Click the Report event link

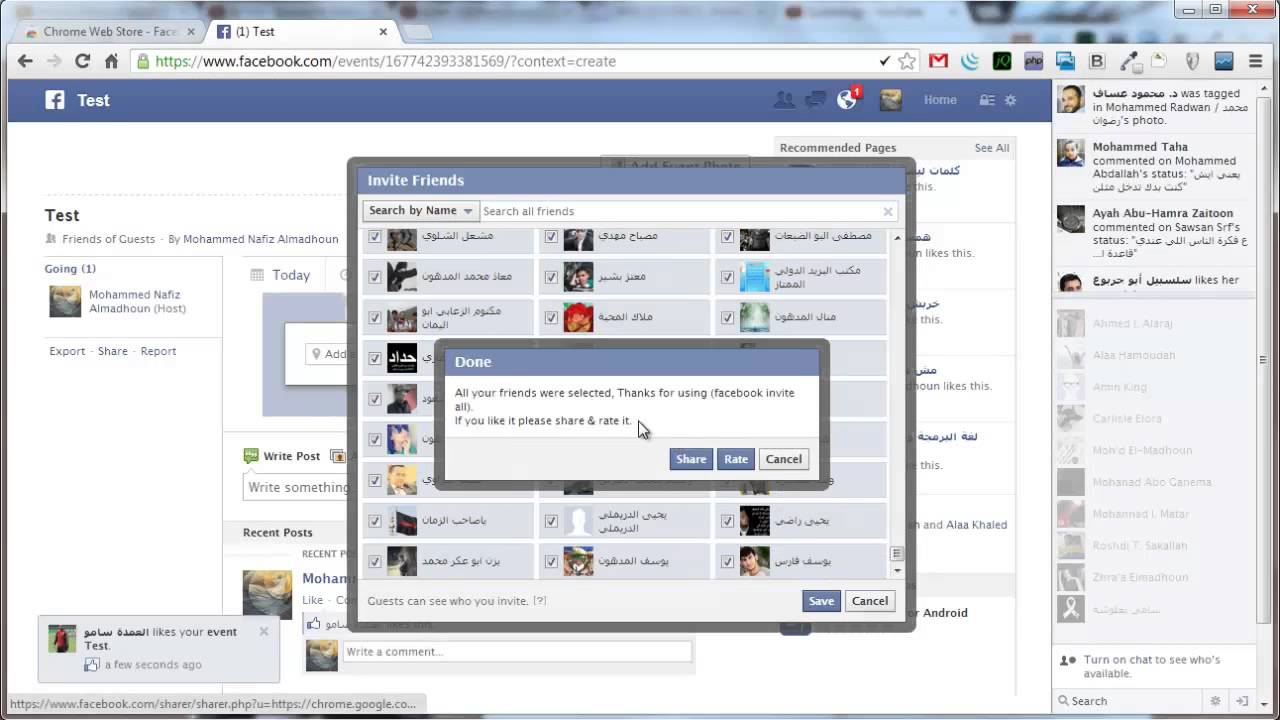click(158, 352)
